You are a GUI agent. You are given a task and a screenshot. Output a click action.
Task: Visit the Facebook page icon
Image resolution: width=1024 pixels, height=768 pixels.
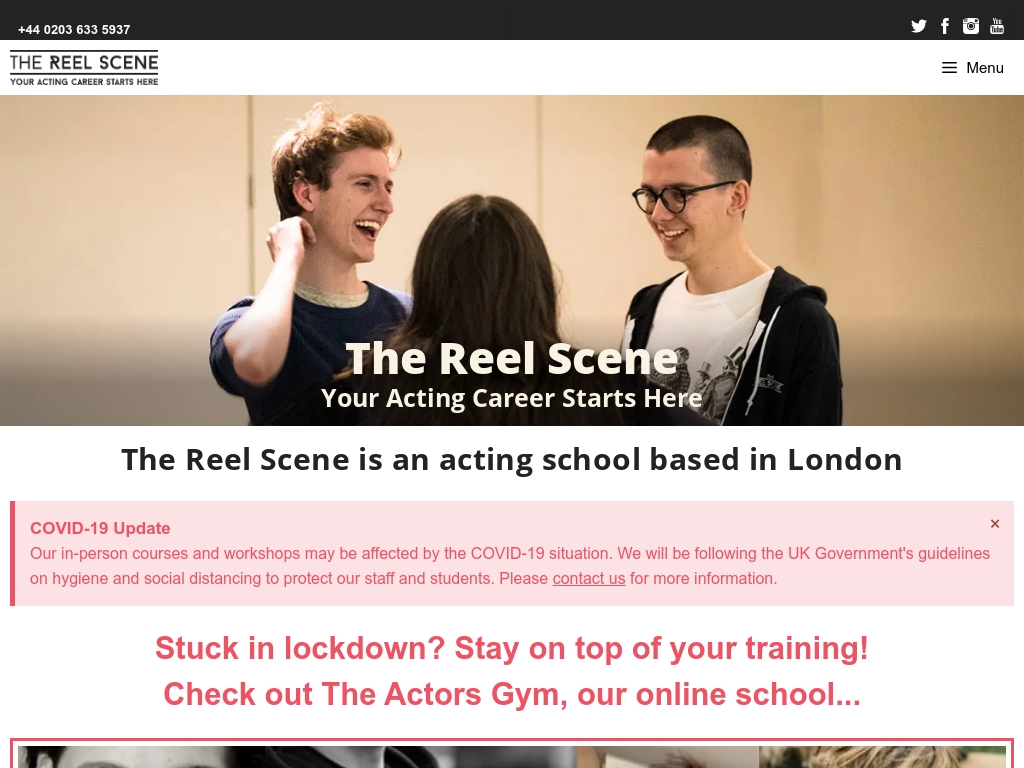click(x=945, y=26)
